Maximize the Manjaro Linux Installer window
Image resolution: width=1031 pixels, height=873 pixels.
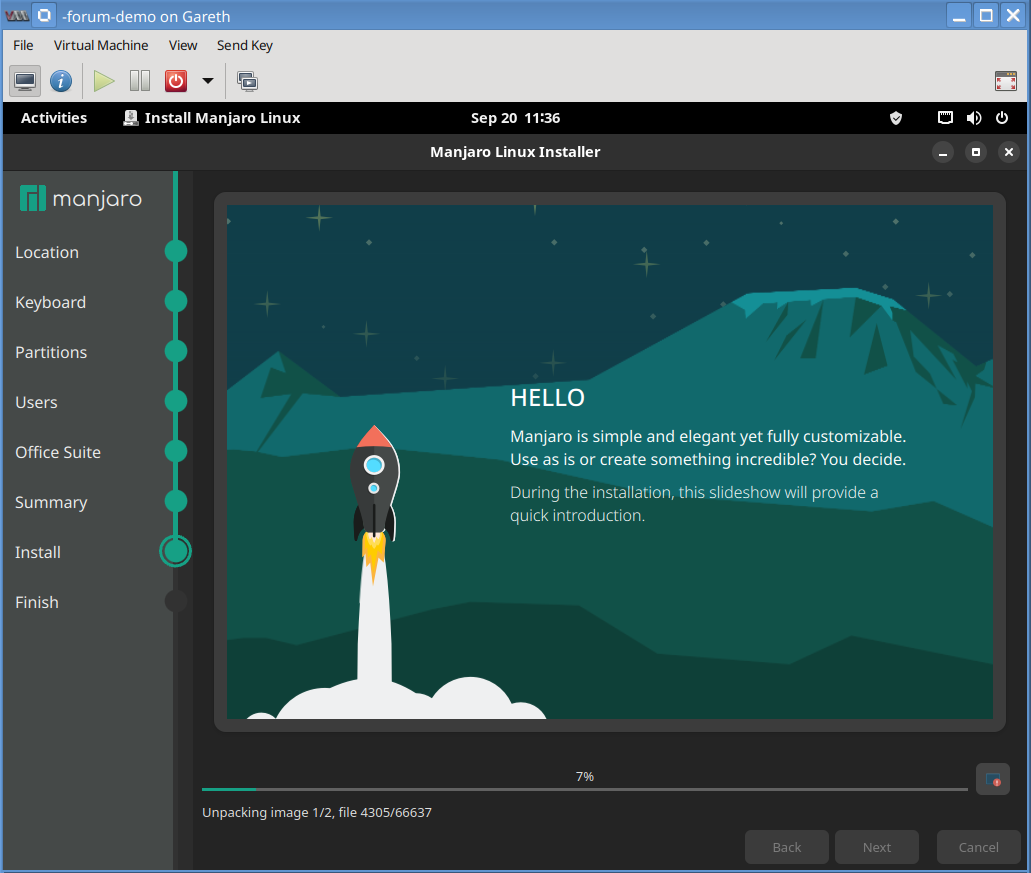click(976, 153)
